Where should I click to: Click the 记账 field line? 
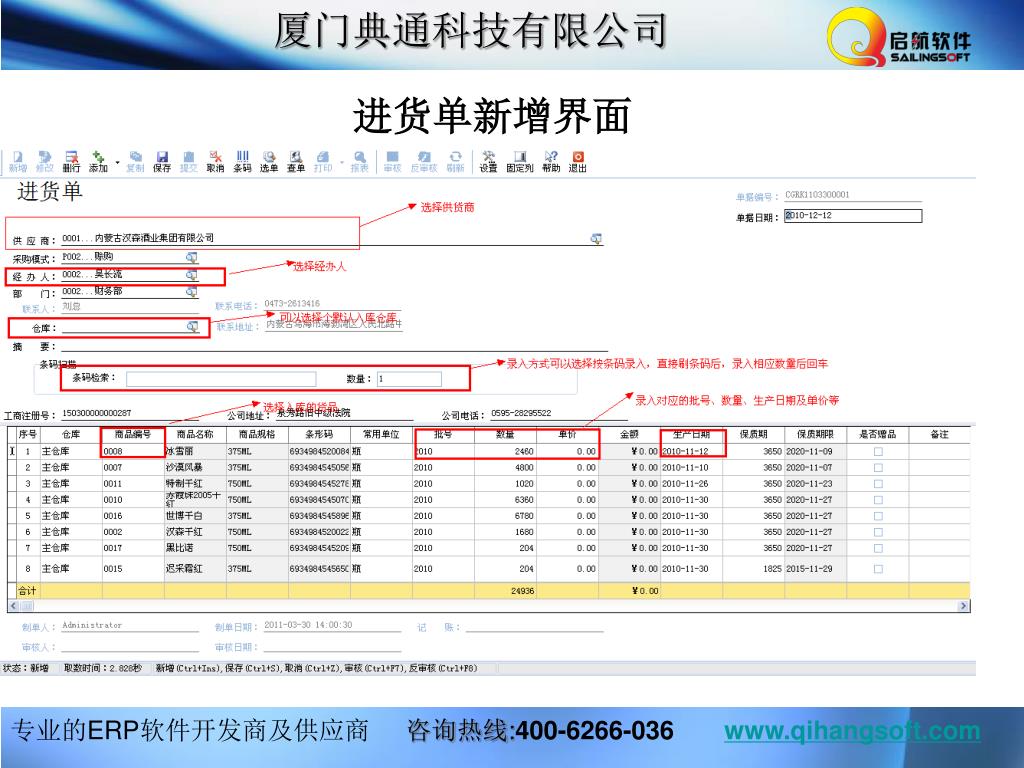(x=534, y=628)
